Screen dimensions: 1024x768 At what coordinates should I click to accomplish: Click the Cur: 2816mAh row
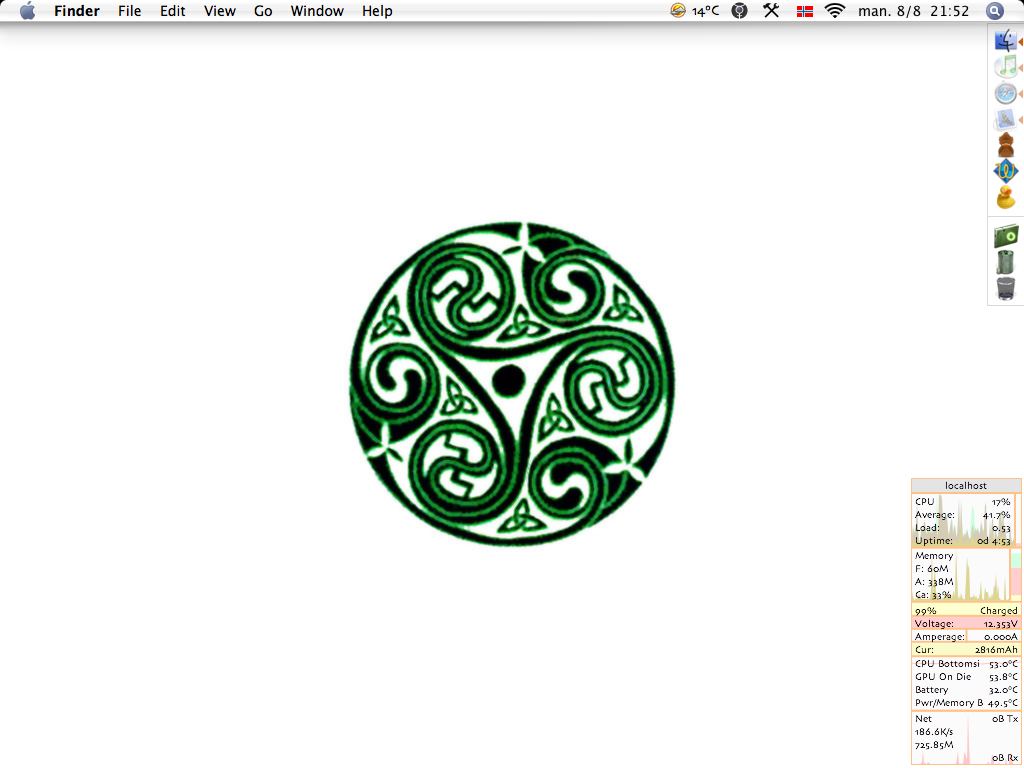[x=966, y=650]
